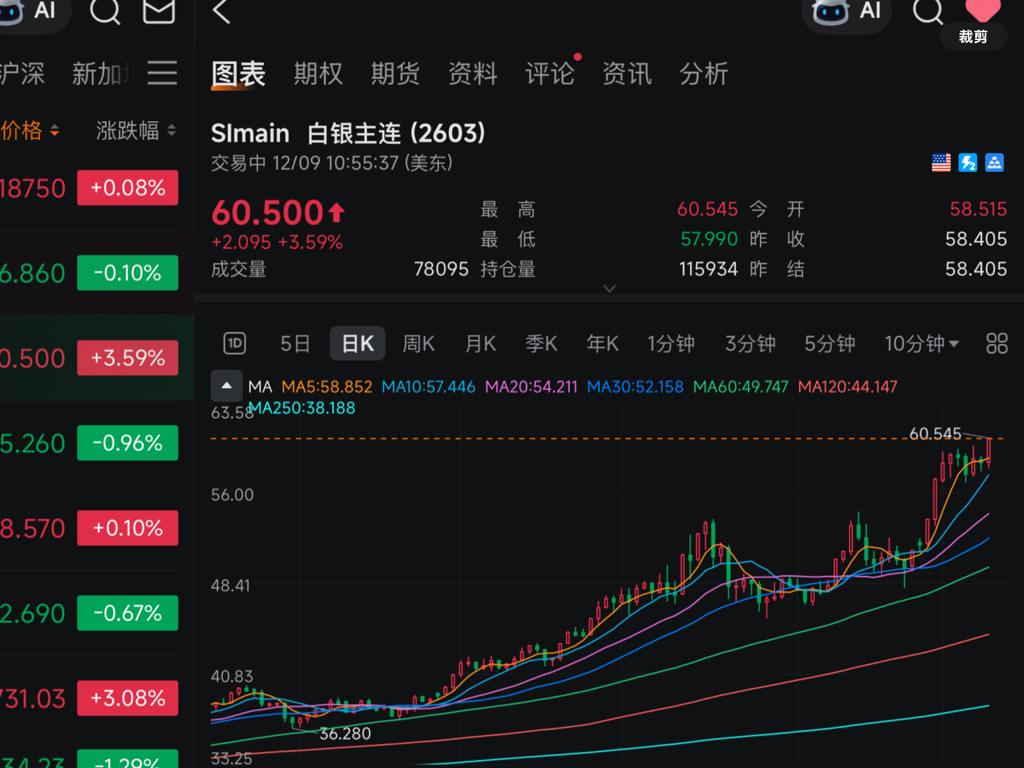This screenshot has height=768, width=1024.
Task: Switch to the 期货 tab
Action: click(x=395, y=73)
